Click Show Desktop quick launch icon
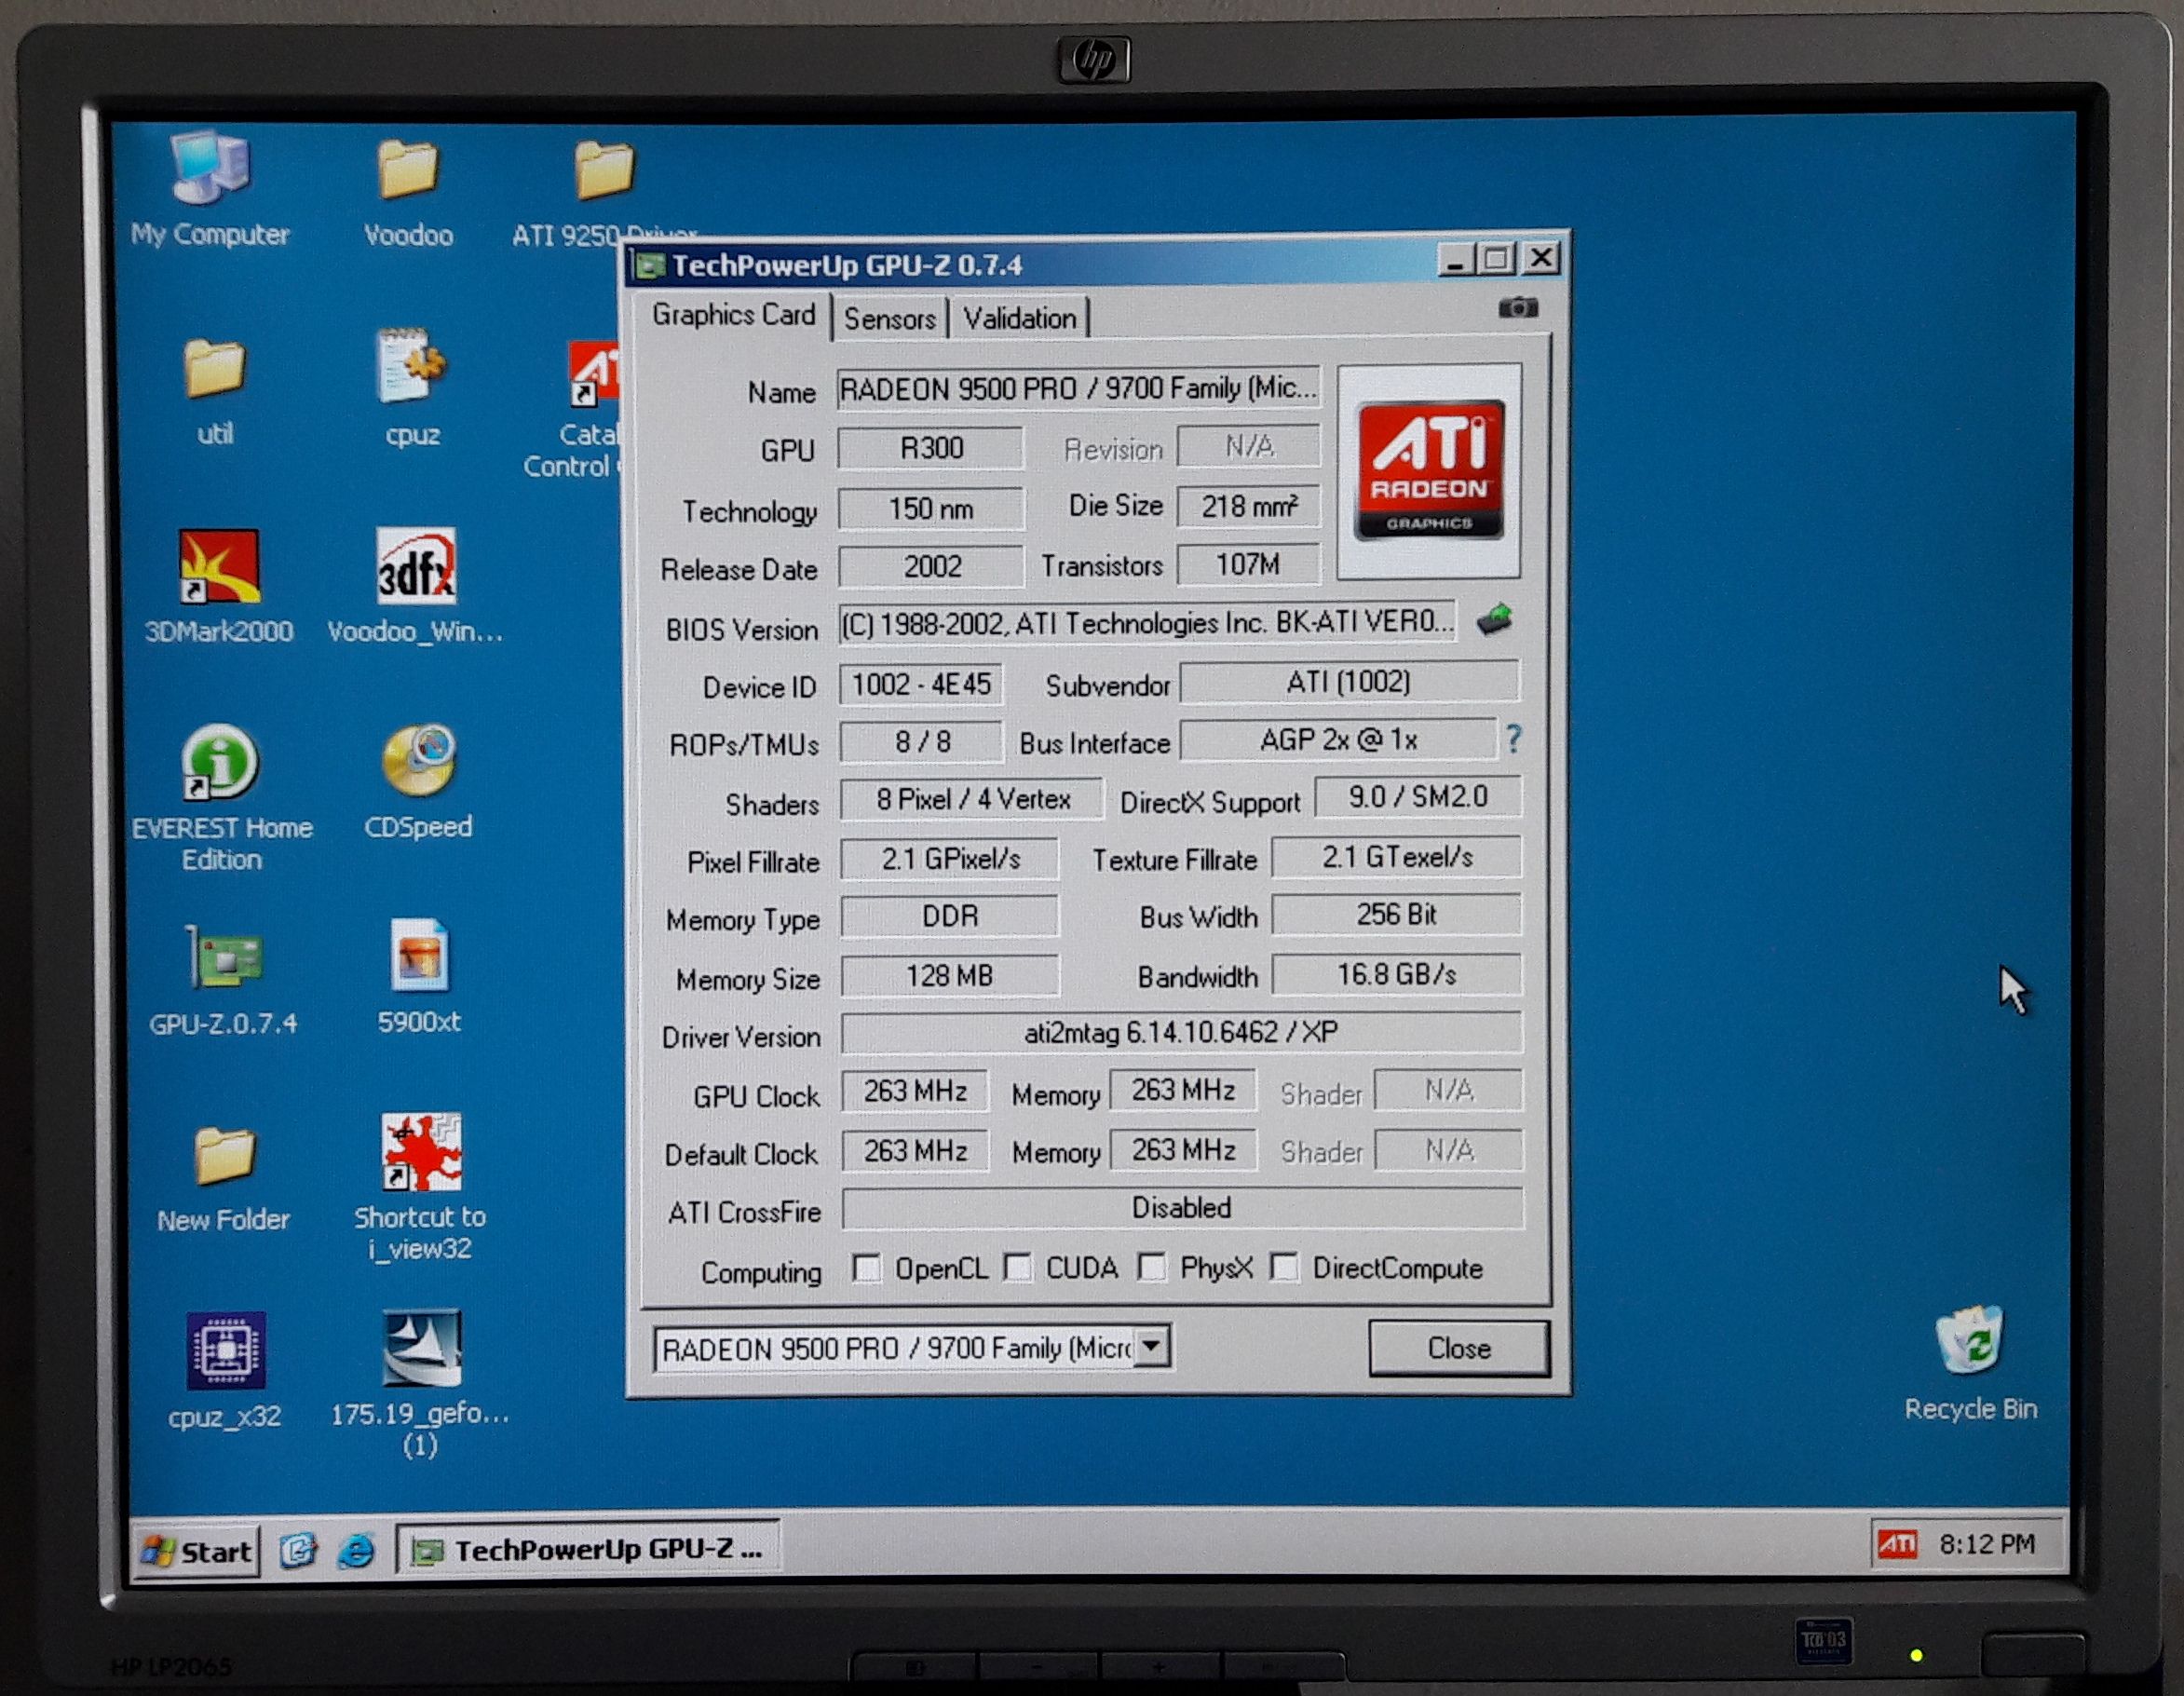This screenshot has width=2184, height=1696. point(297,1551)
